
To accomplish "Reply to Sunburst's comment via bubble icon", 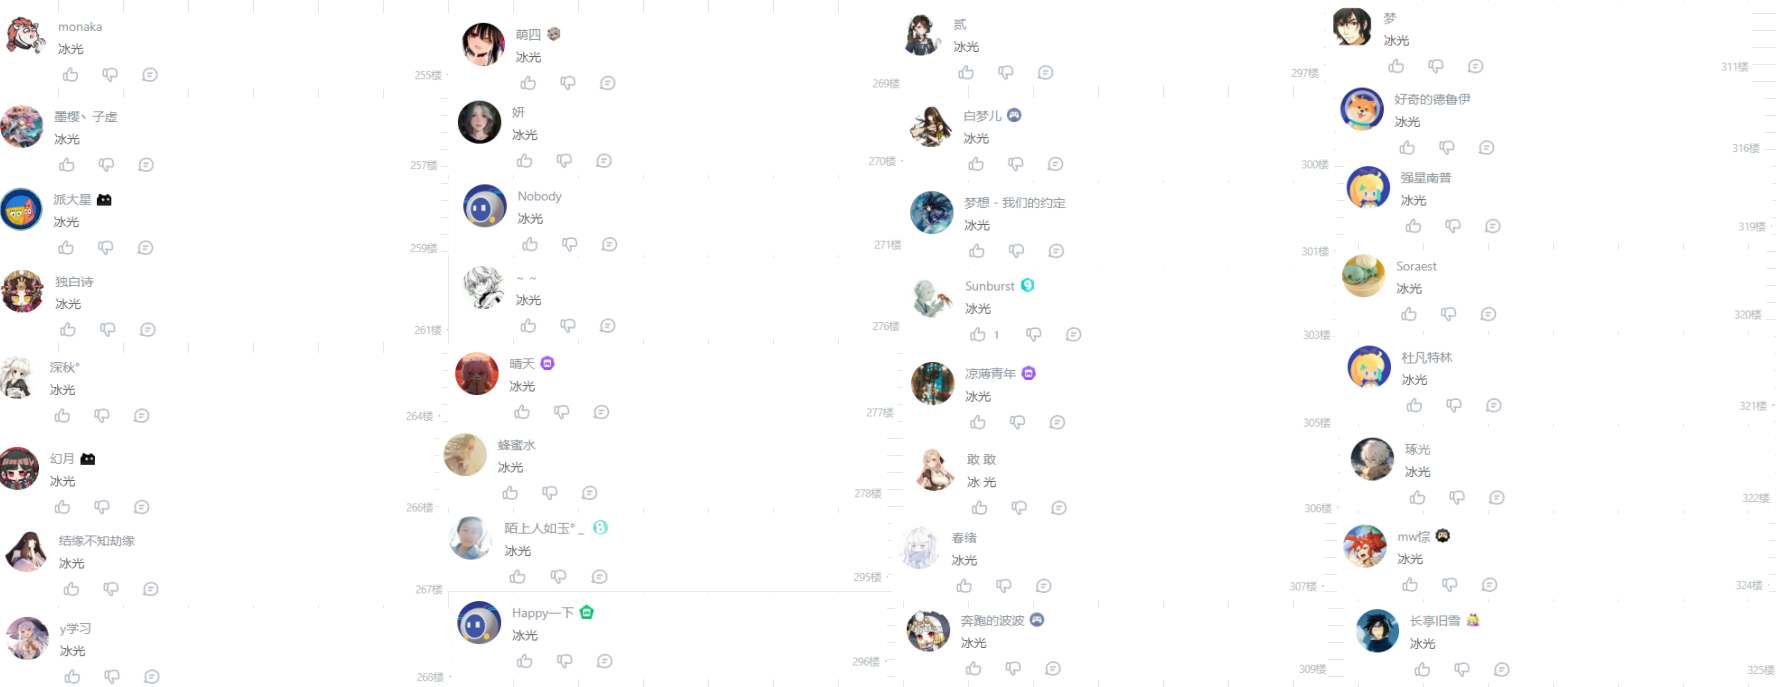I will 1073,334.
